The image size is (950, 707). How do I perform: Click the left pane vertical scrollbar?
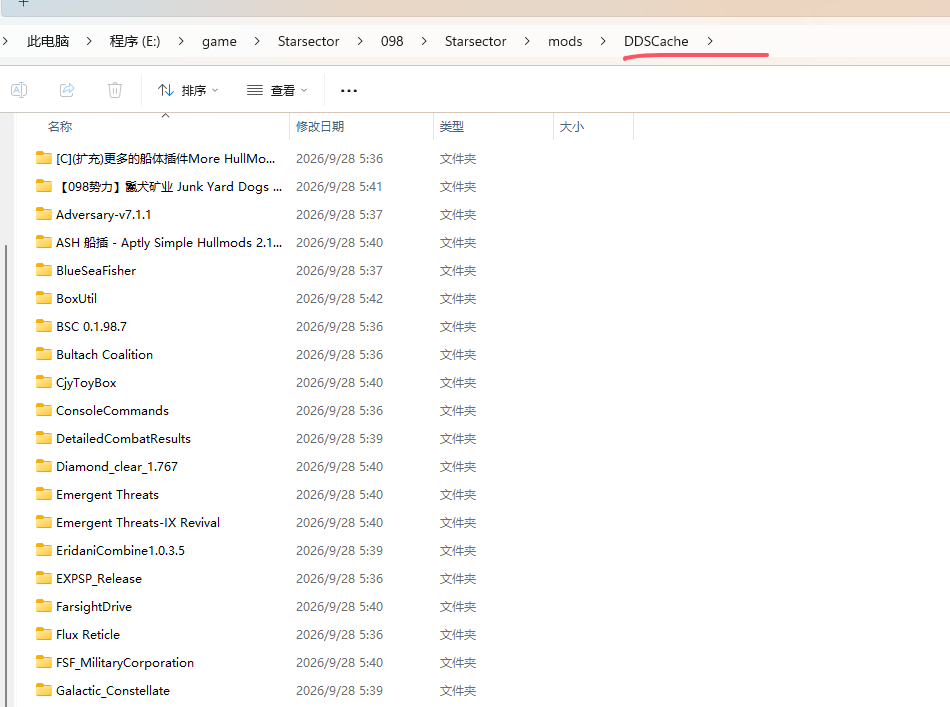point(6,476)
